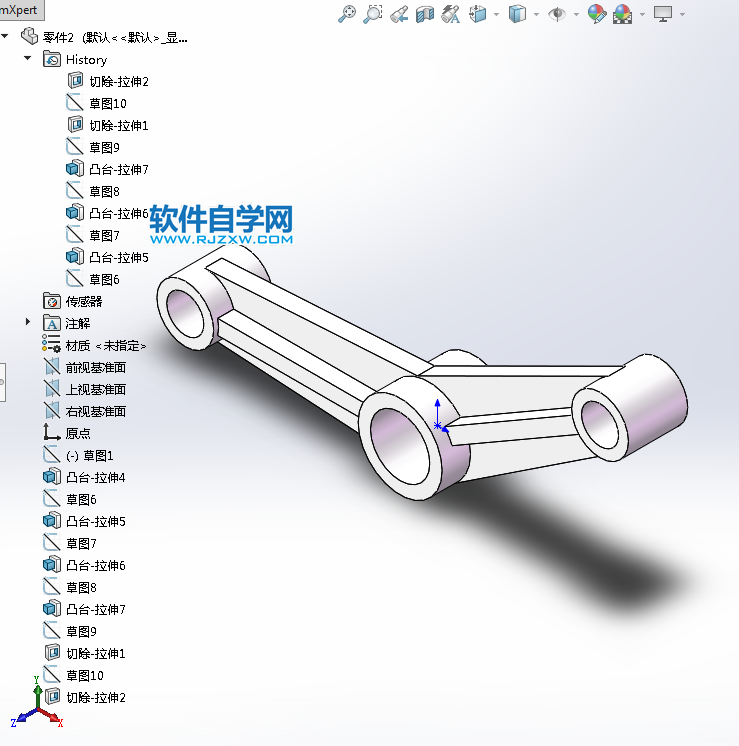
Task: Expand the 注解 annotations folder arrow
Action: click(28, 322)
